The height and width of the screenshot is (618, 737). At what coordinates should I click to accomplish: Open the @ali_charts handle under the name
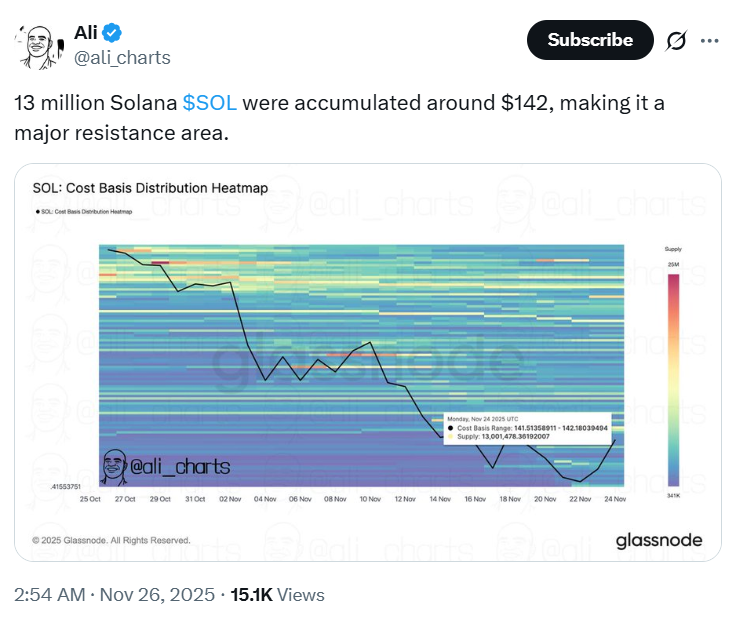[x=122, y=57]
